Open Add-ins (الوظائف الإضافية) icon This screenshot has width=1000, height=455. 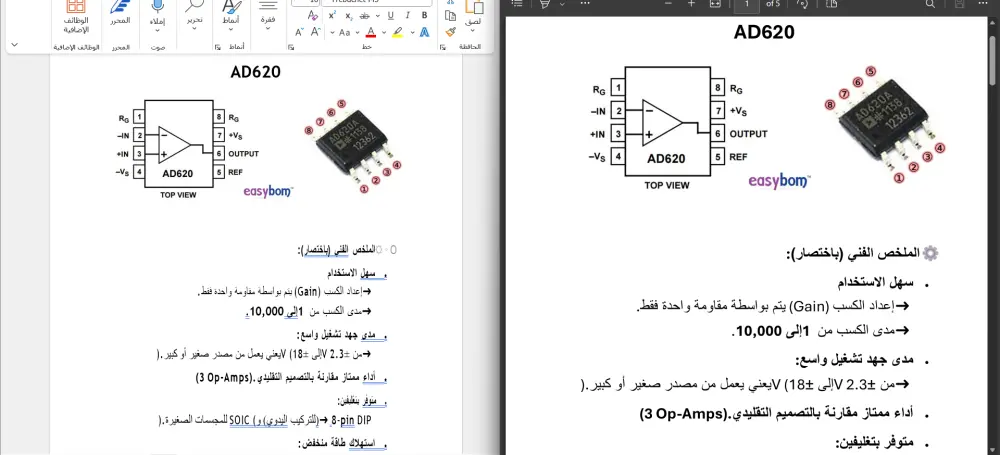[76, 5]
